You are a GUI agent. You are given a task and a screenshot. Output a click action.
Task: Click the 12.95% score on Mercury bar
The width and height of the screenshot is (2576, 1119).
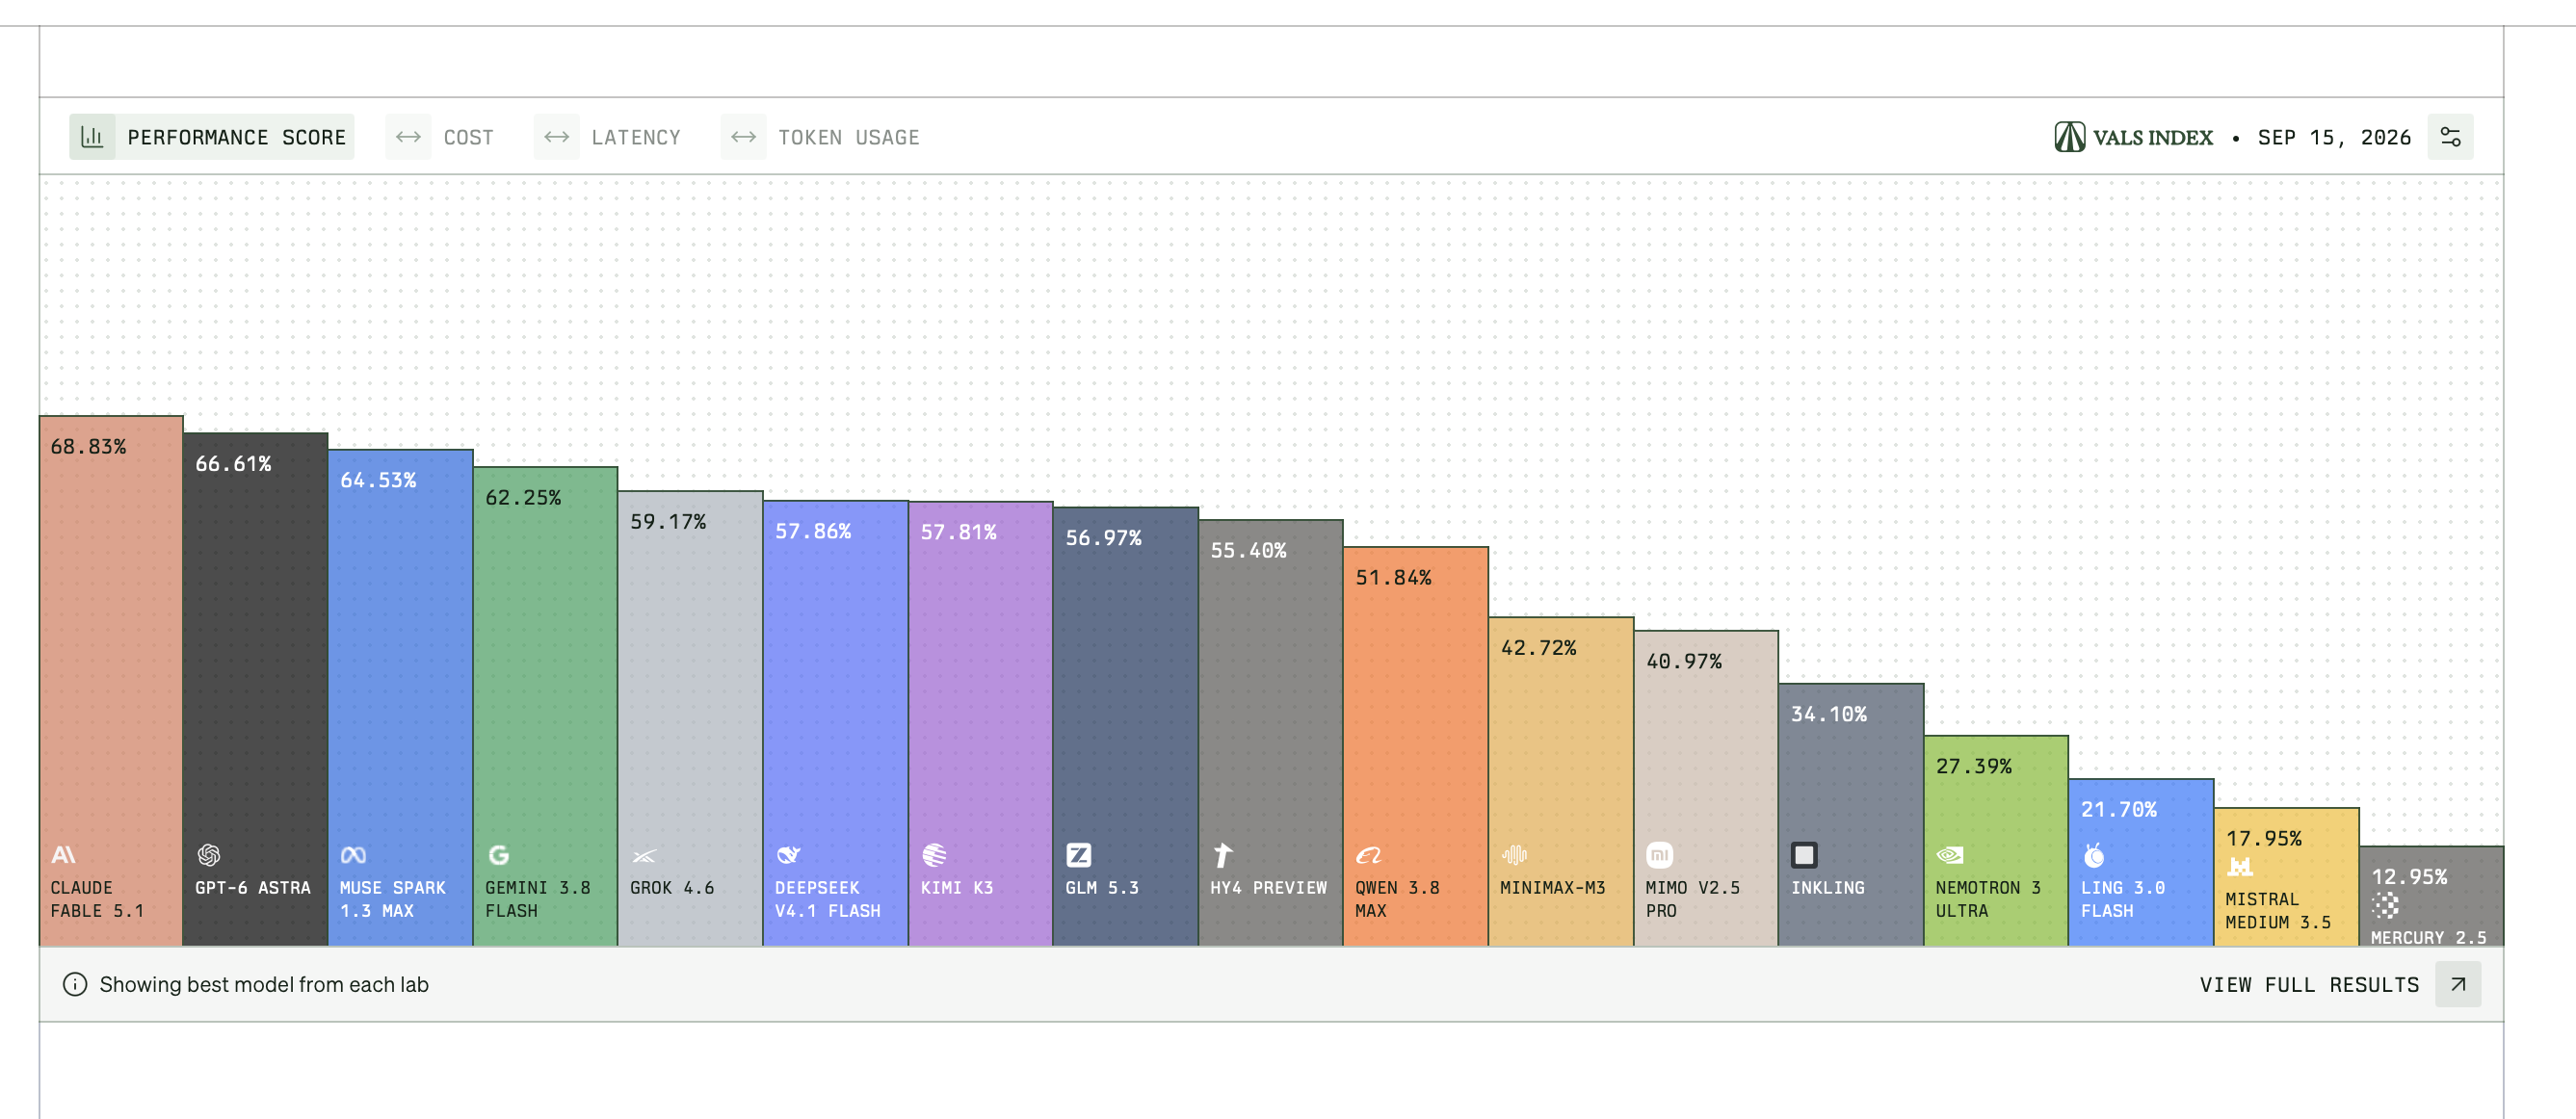[2409, 876]
